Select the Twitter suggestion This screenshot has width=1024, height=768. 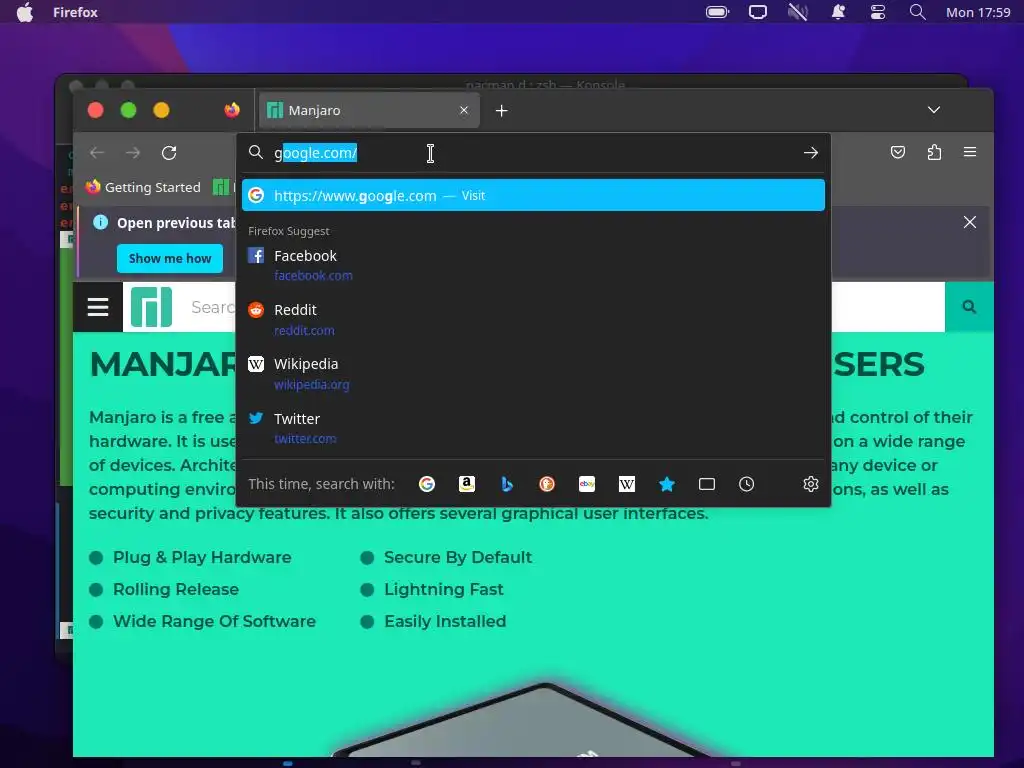tap(533, 428)
